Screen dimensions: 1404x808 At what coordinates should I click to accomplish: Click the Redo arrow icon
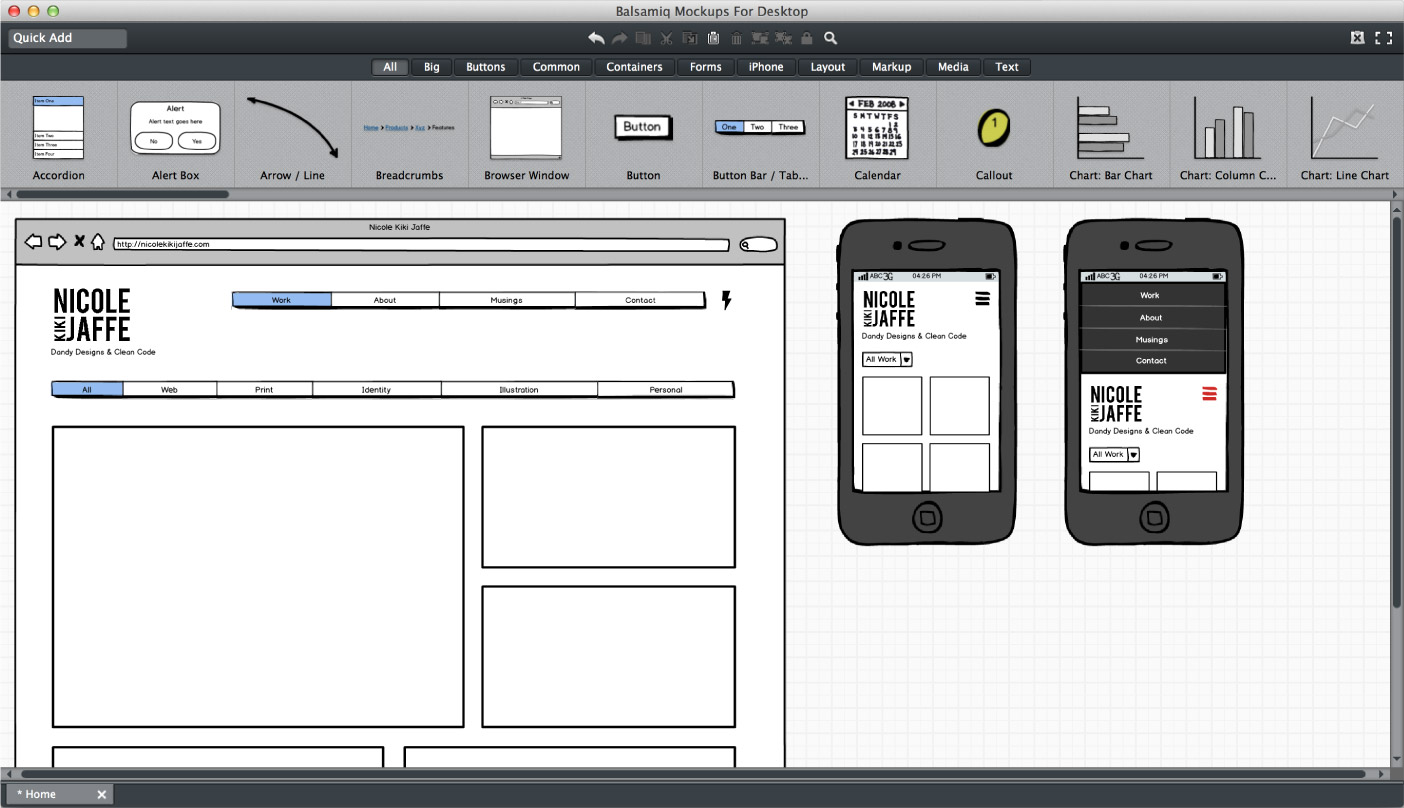coord(619,38)
